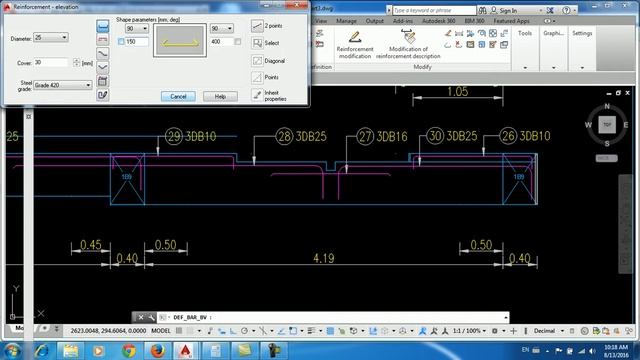Click the 4.19 dimension text

tap(324, 258)
